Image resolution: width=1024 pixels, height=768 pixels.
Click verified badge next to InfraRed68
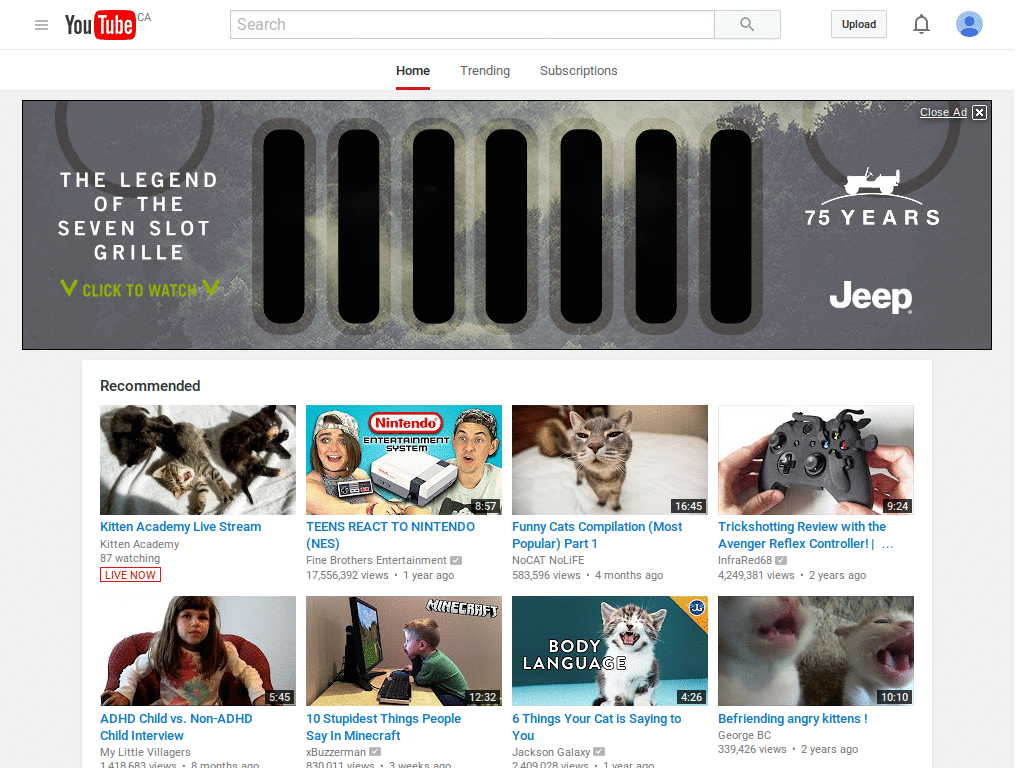coord(780,560)
